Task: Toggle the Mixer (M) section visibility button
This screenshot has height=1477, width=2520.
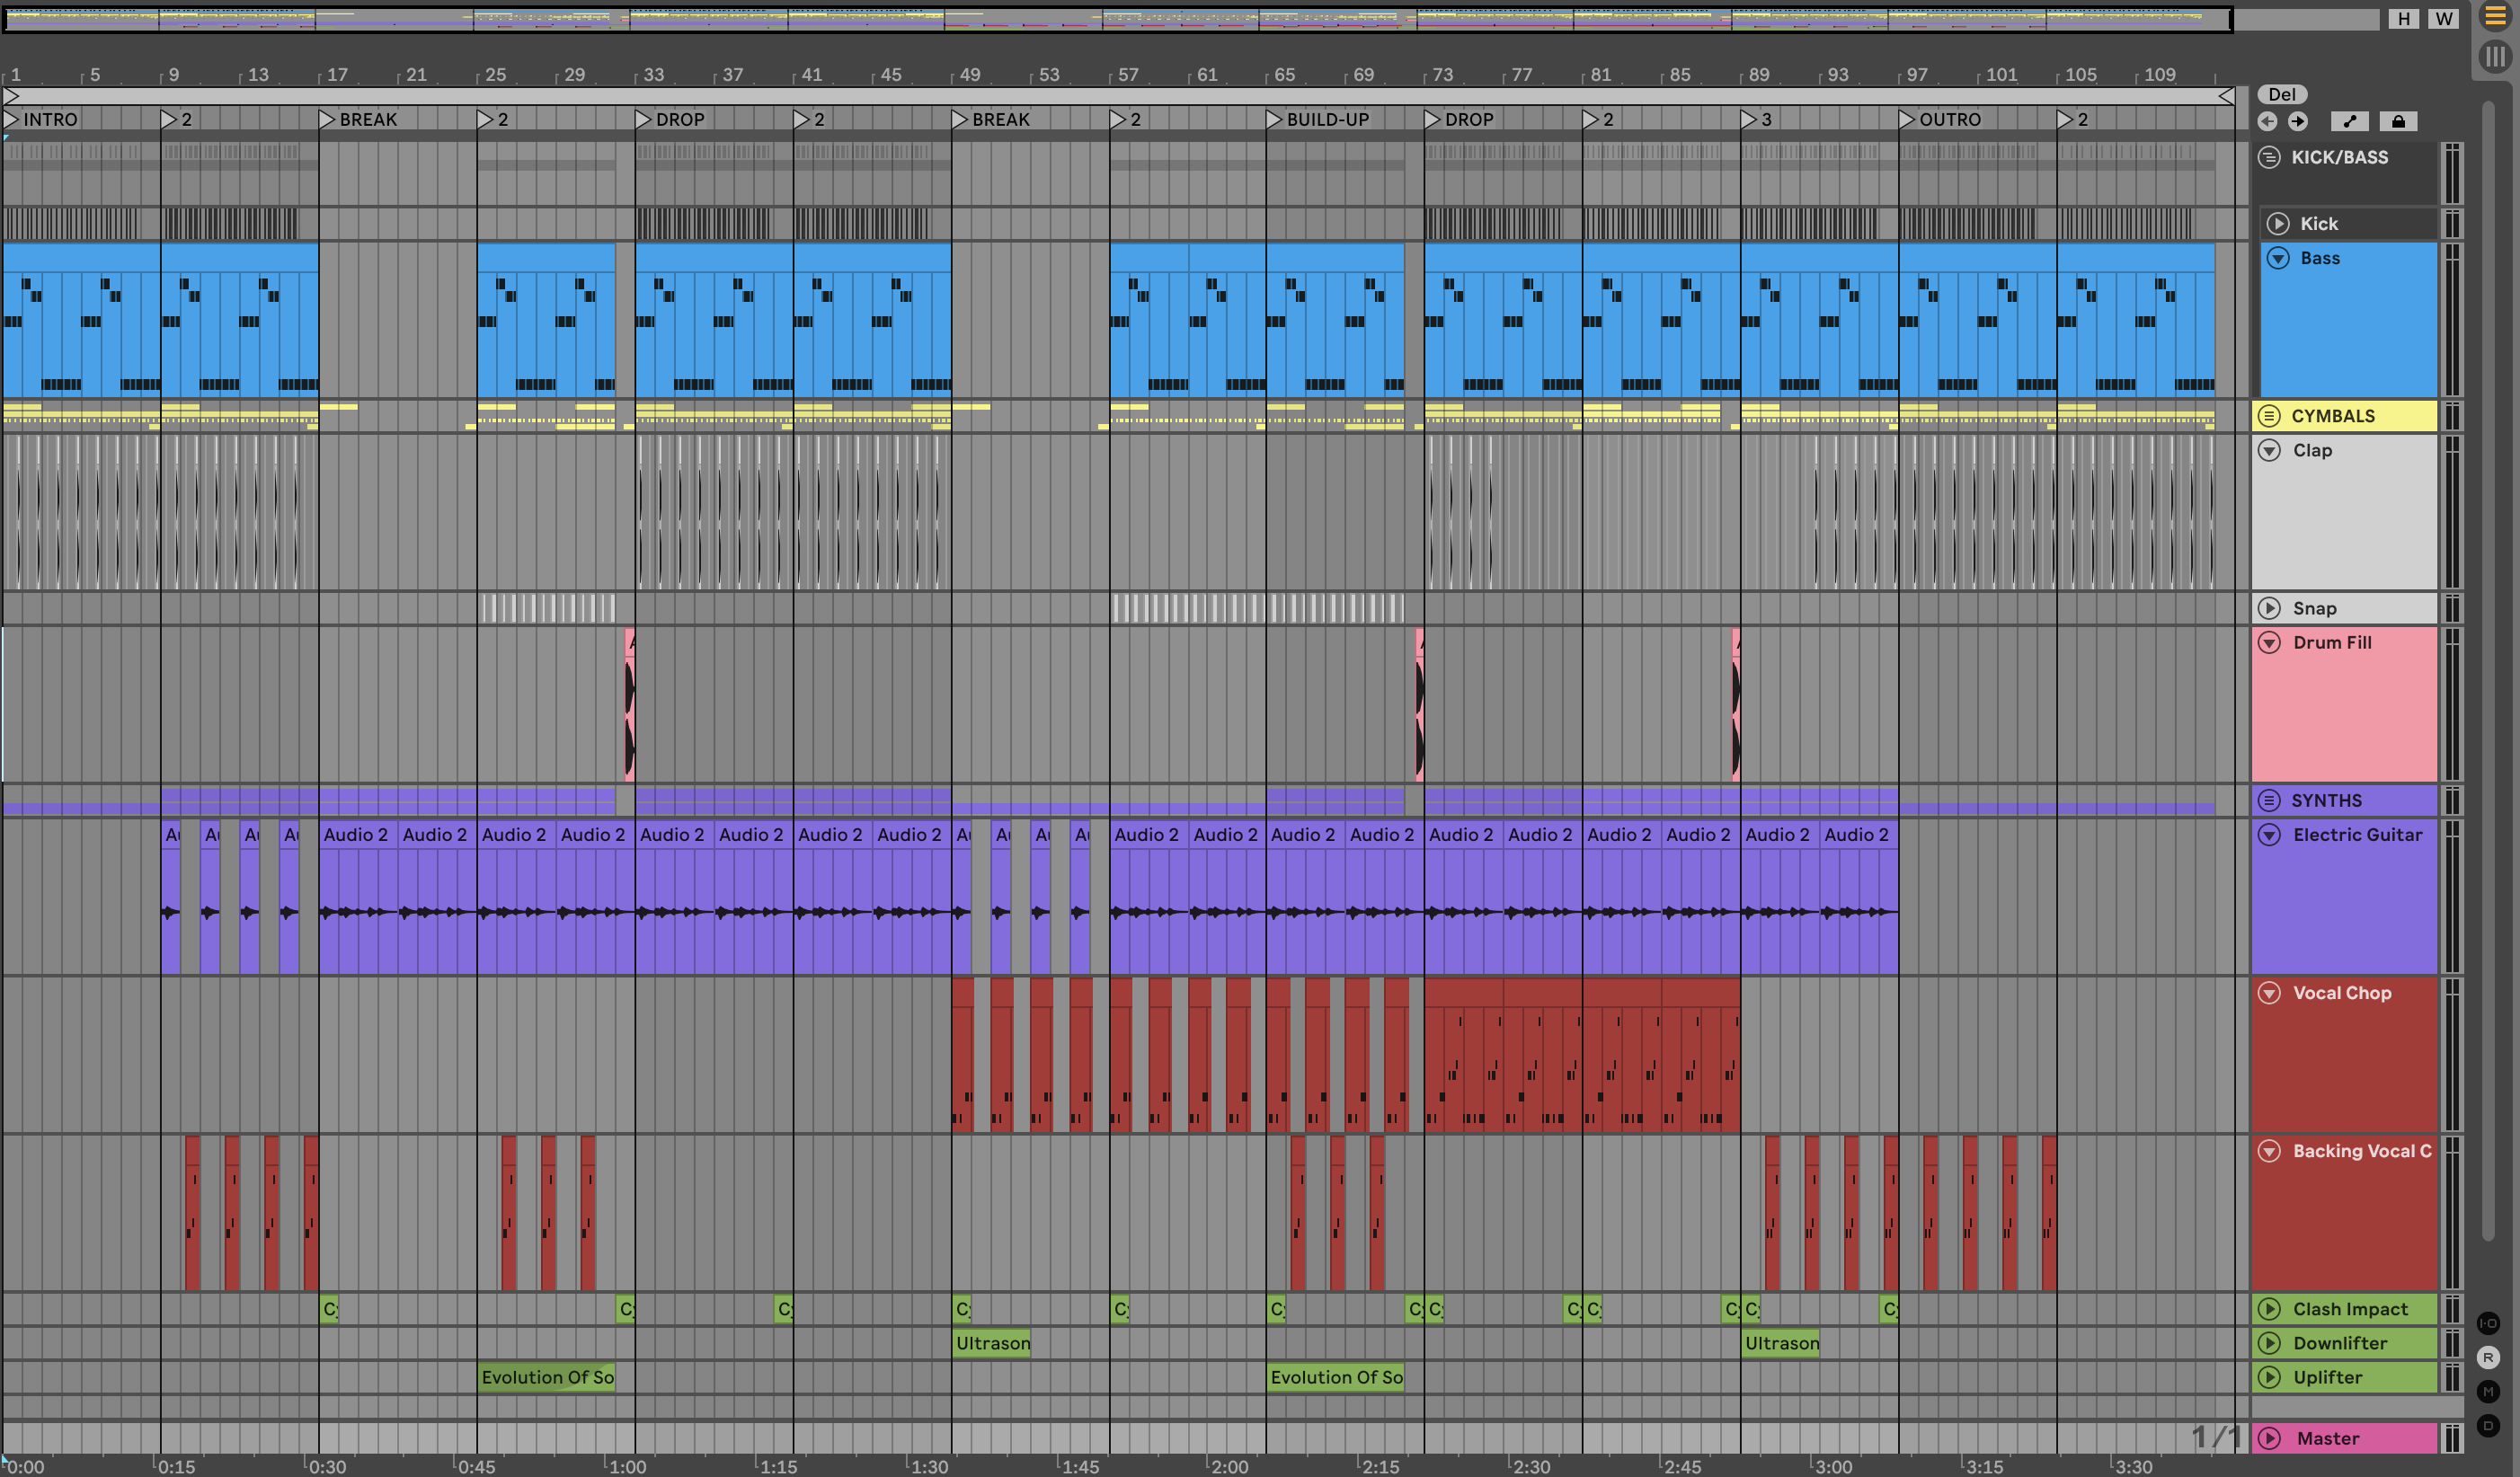Action: (2488, 1391)
